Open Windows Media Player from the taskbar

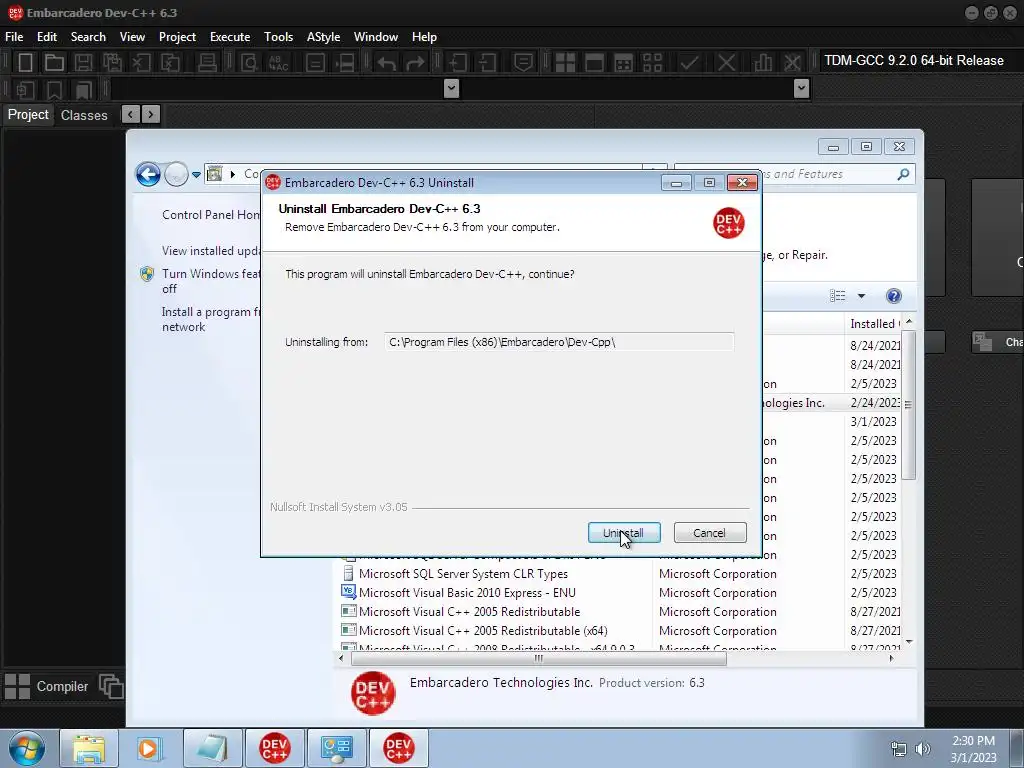coord(148,748)
